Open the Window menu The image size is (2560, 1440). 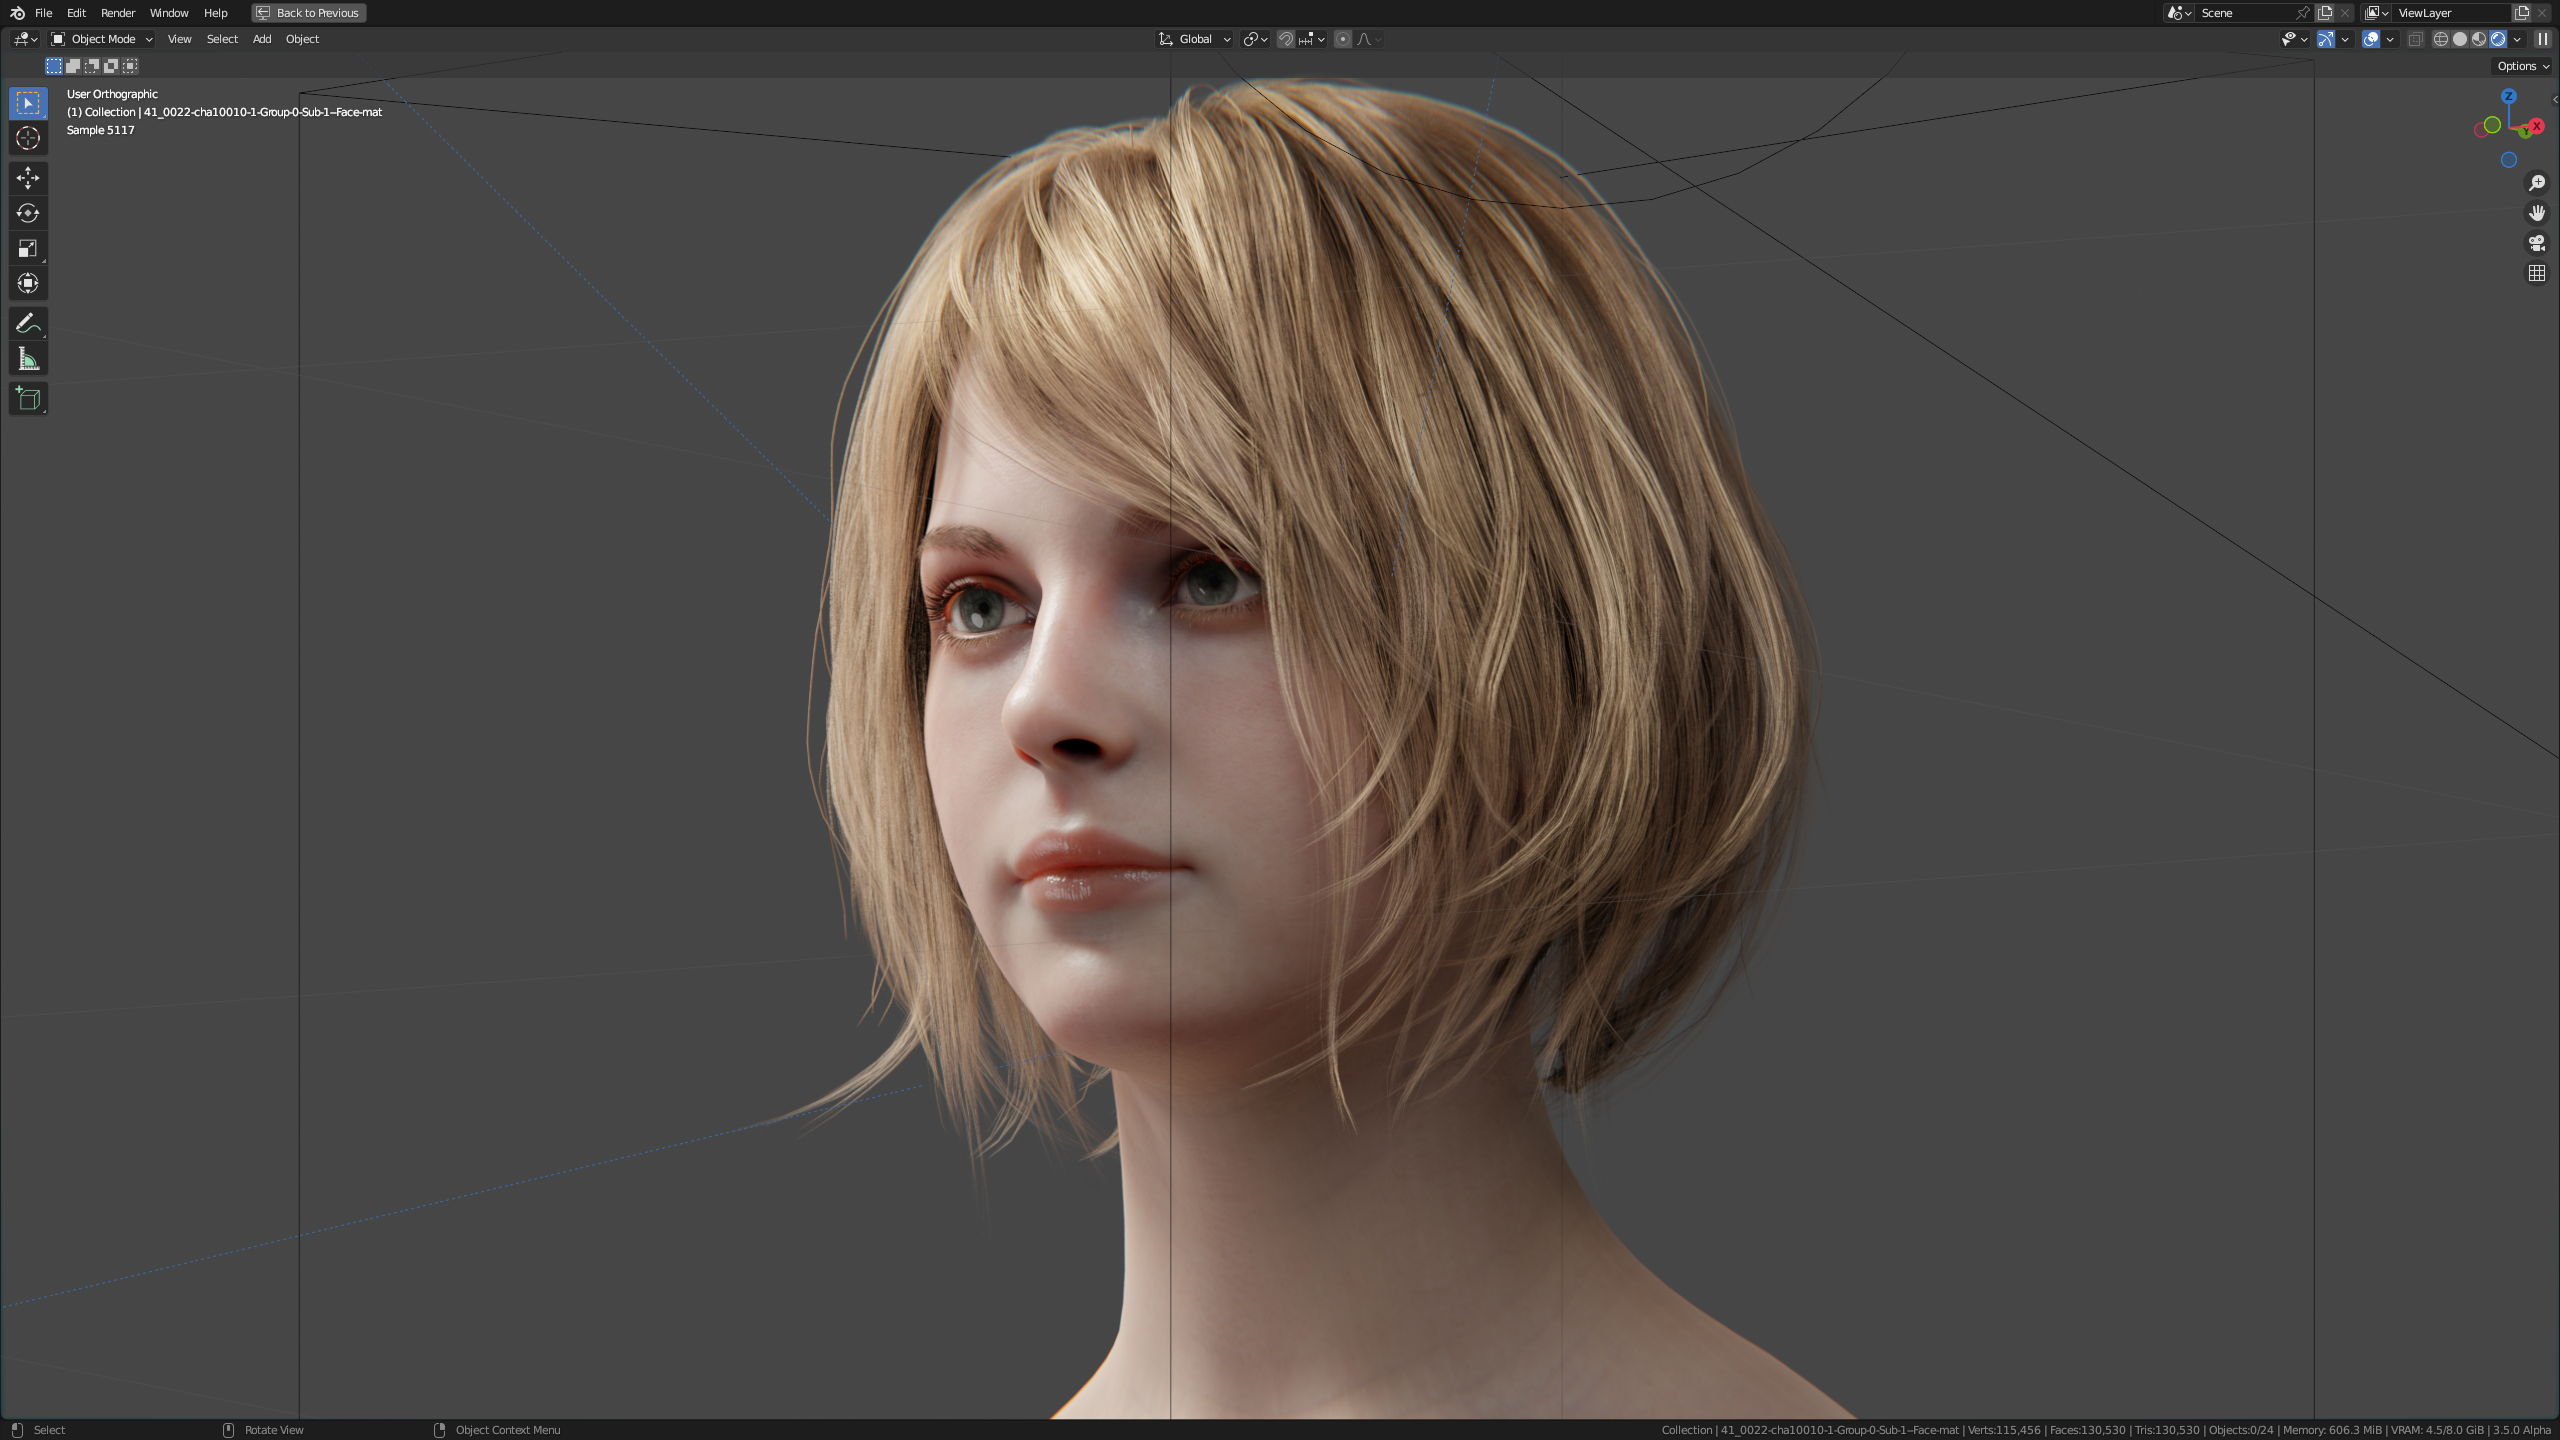pos(169,13)
